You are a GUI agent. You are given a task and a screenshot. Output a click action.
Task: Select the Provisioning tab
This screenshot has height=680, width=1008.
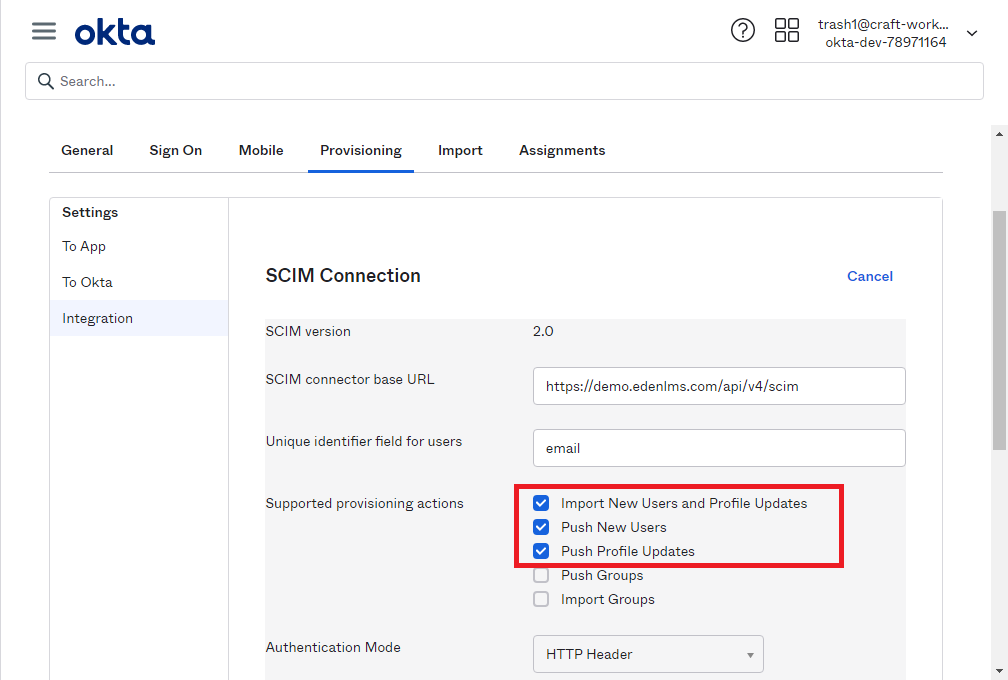click(361, 150)
